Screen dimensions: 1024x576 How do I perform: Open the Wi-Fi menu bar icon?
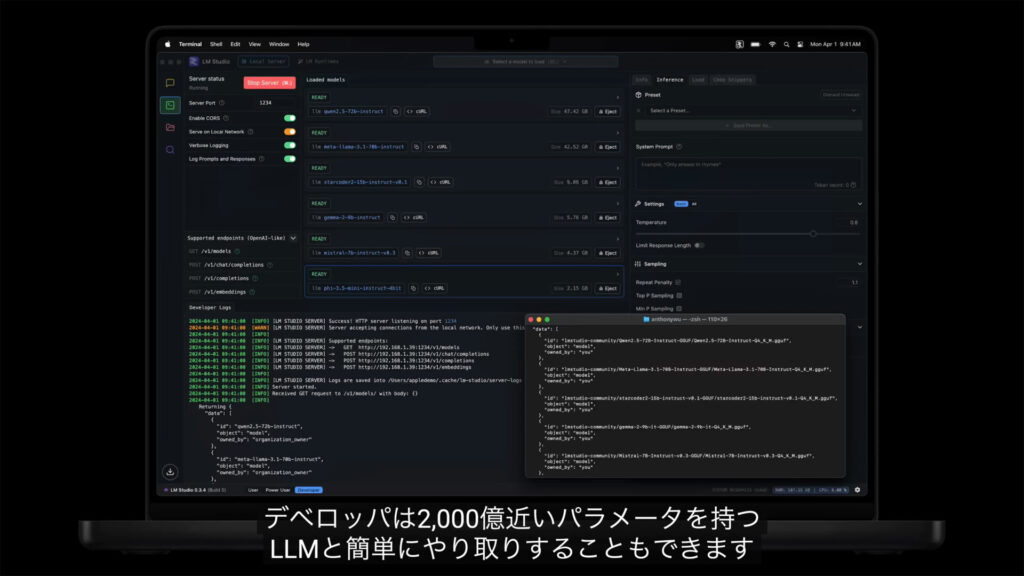[772, 44]
